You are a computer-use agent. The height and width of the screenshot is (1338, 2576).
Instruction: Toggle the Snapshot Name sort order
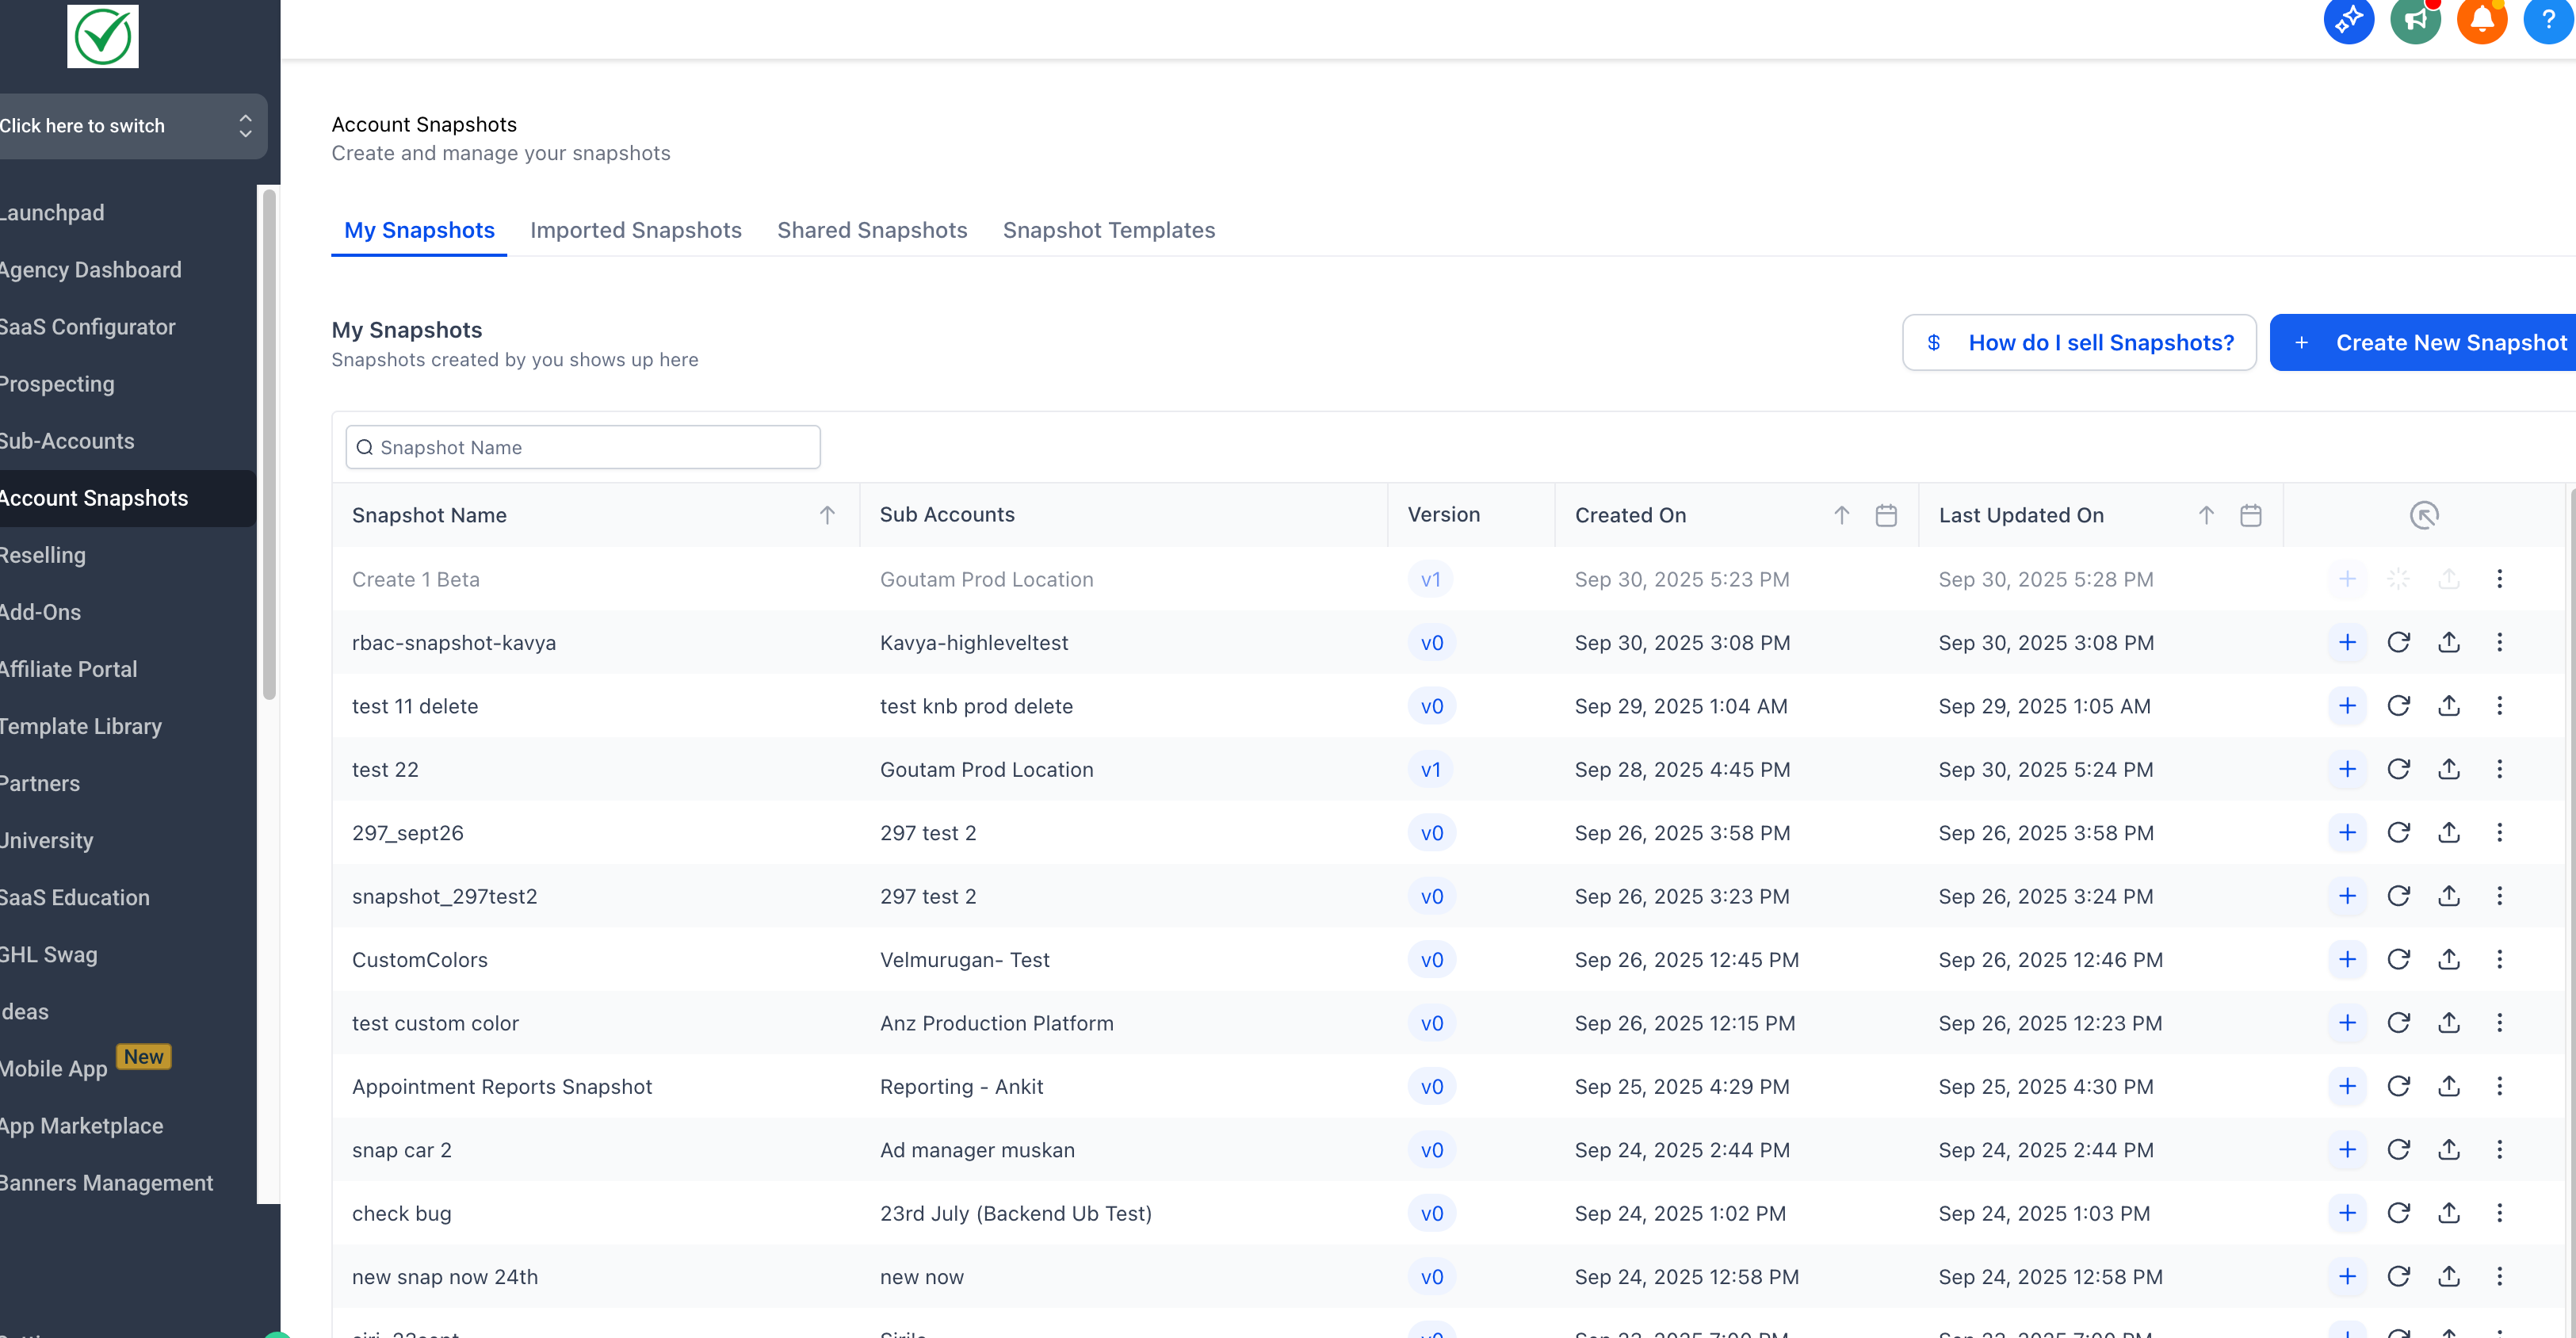827,515
